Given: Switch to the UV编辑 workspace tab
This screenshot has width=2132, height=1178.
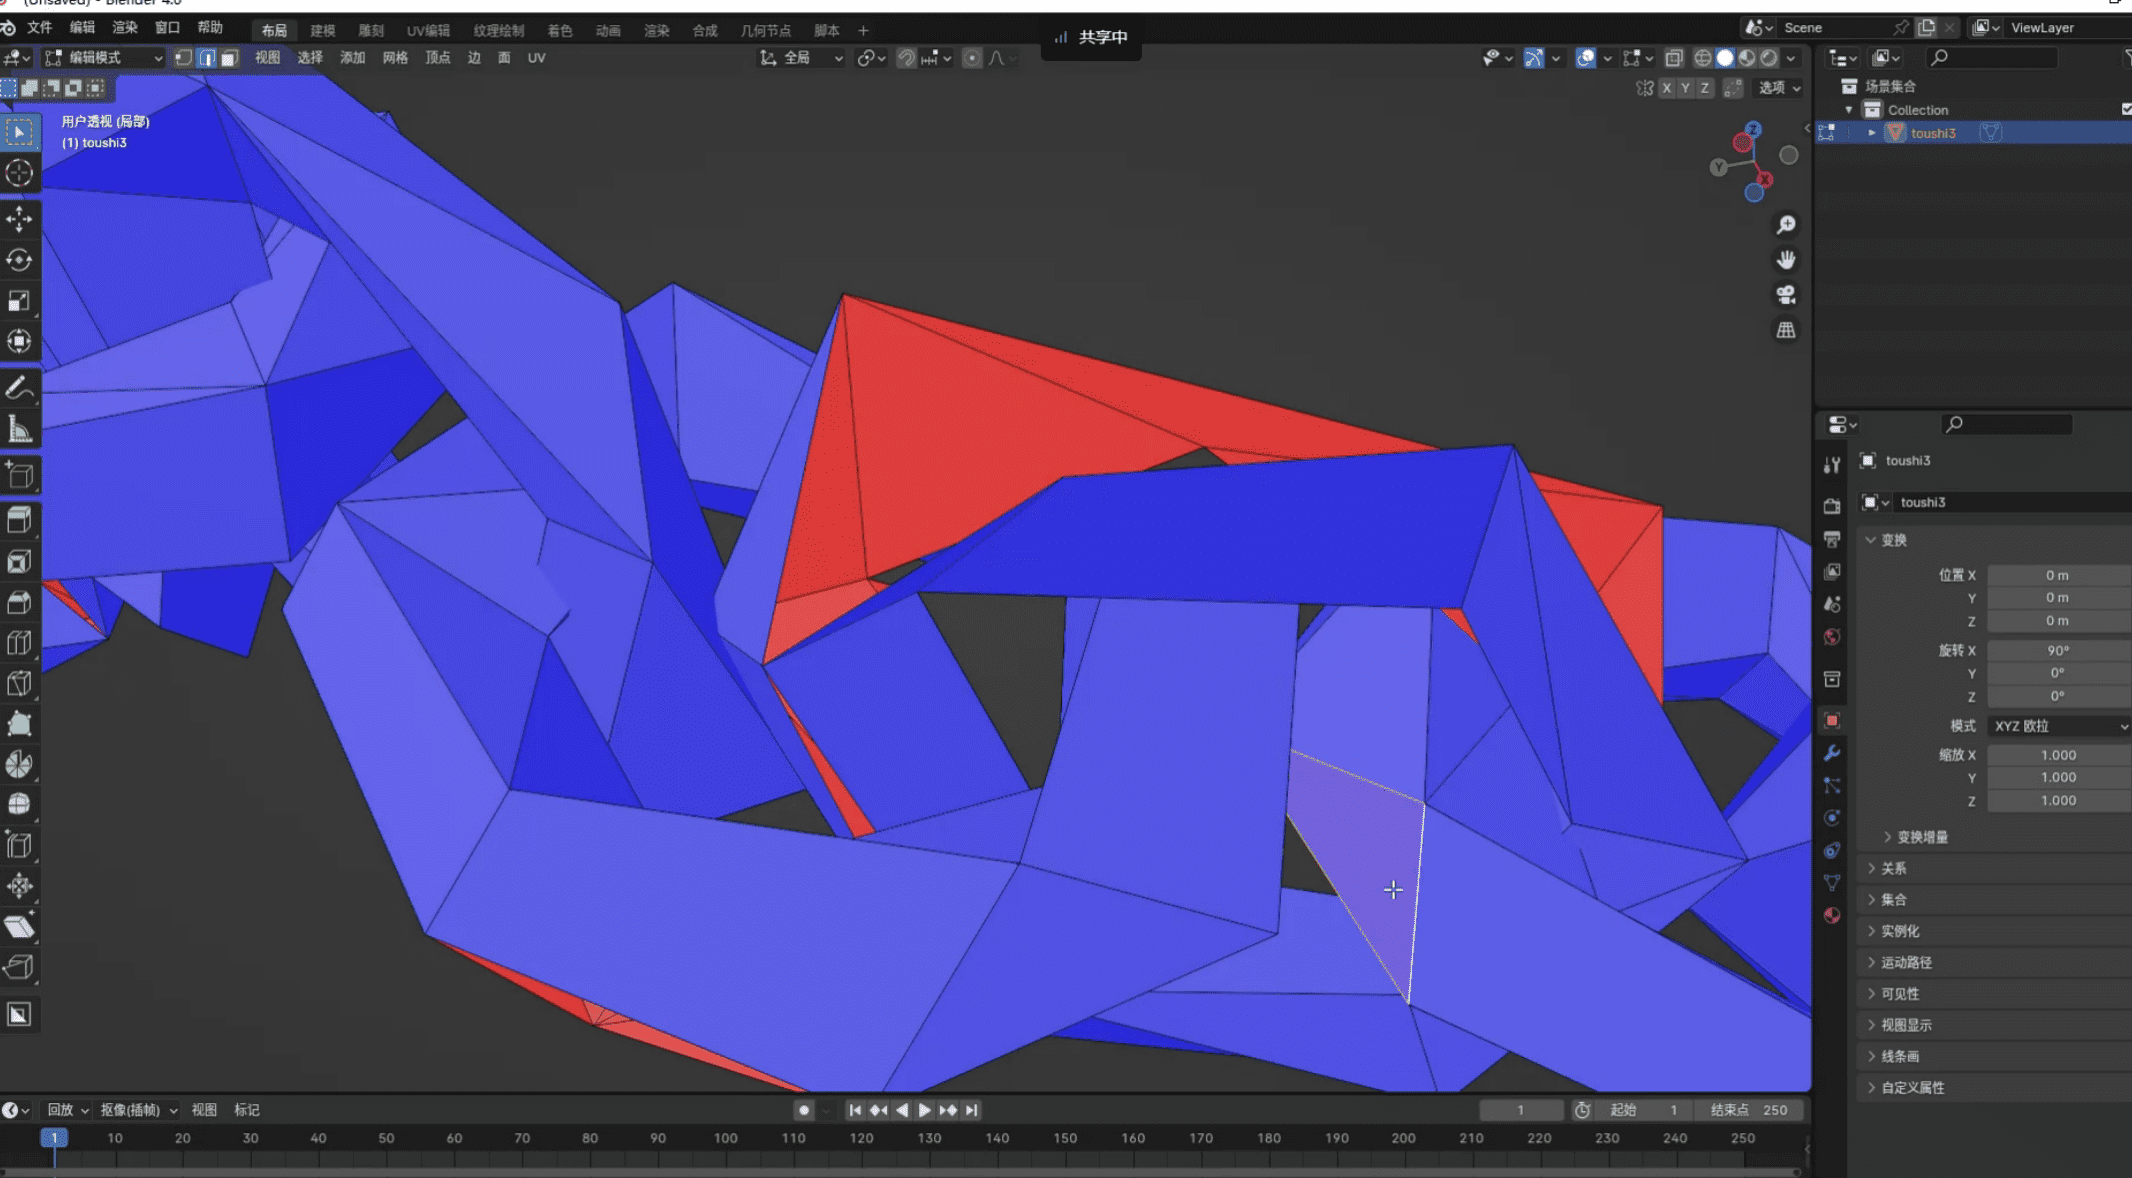Looking at the screenshot, I should tap(428, 30).
